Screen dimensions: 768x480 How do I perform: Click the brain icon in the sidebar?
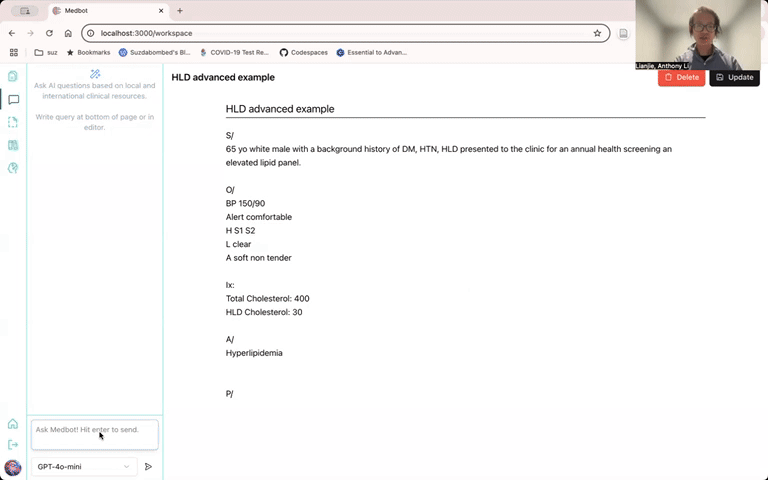point(13,168)
